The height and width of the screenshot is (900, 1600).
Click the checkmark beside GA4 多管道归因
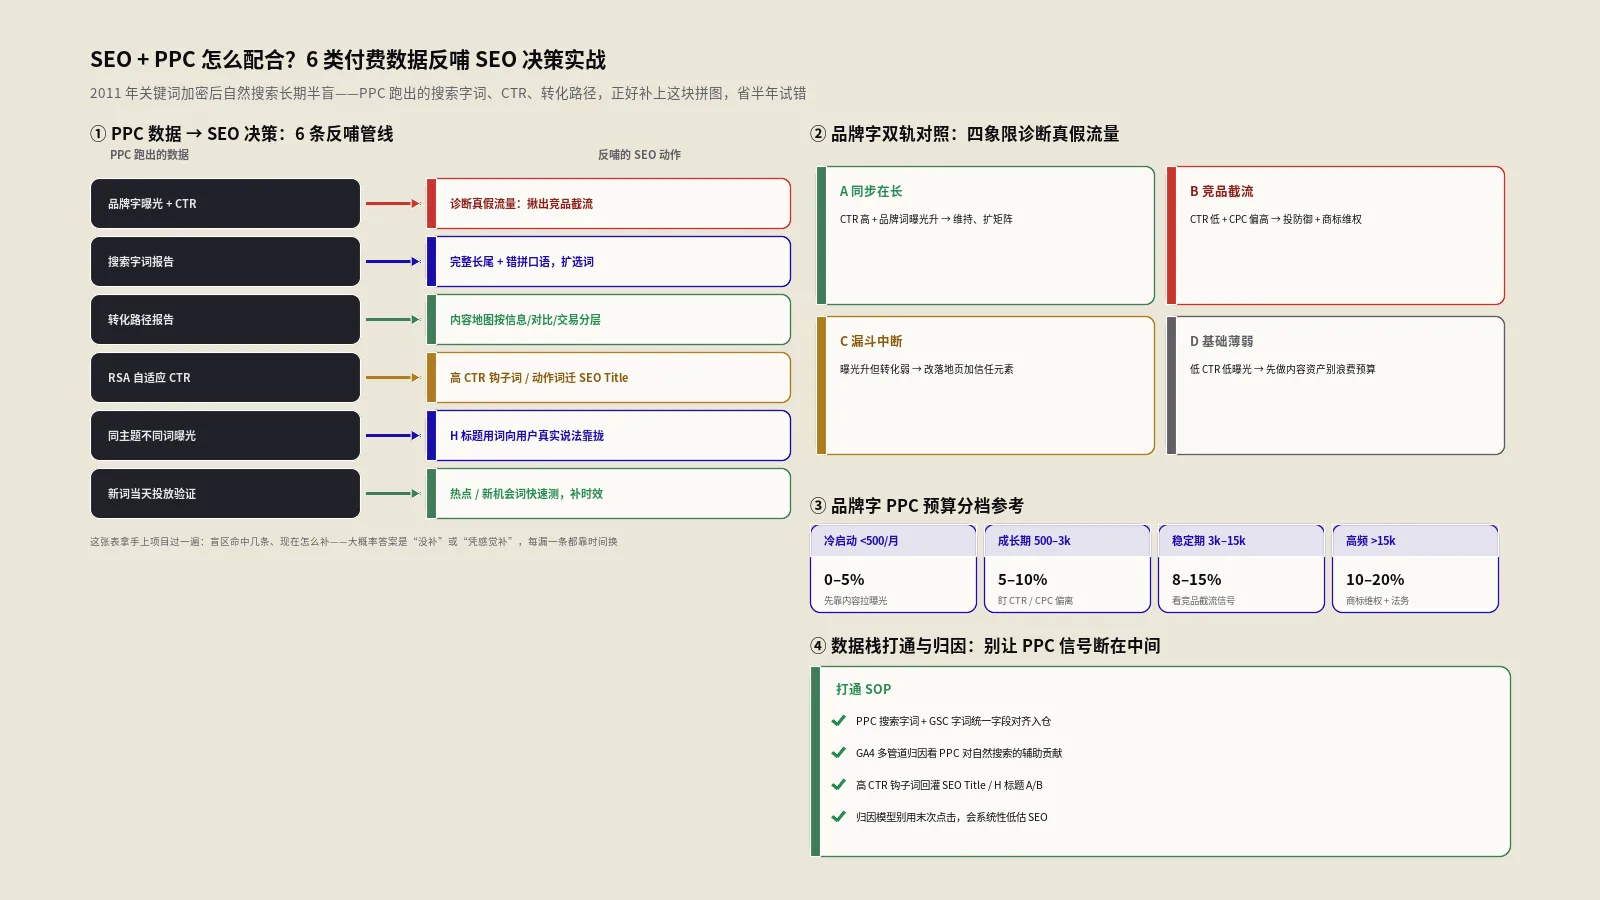tap(838, 752)
